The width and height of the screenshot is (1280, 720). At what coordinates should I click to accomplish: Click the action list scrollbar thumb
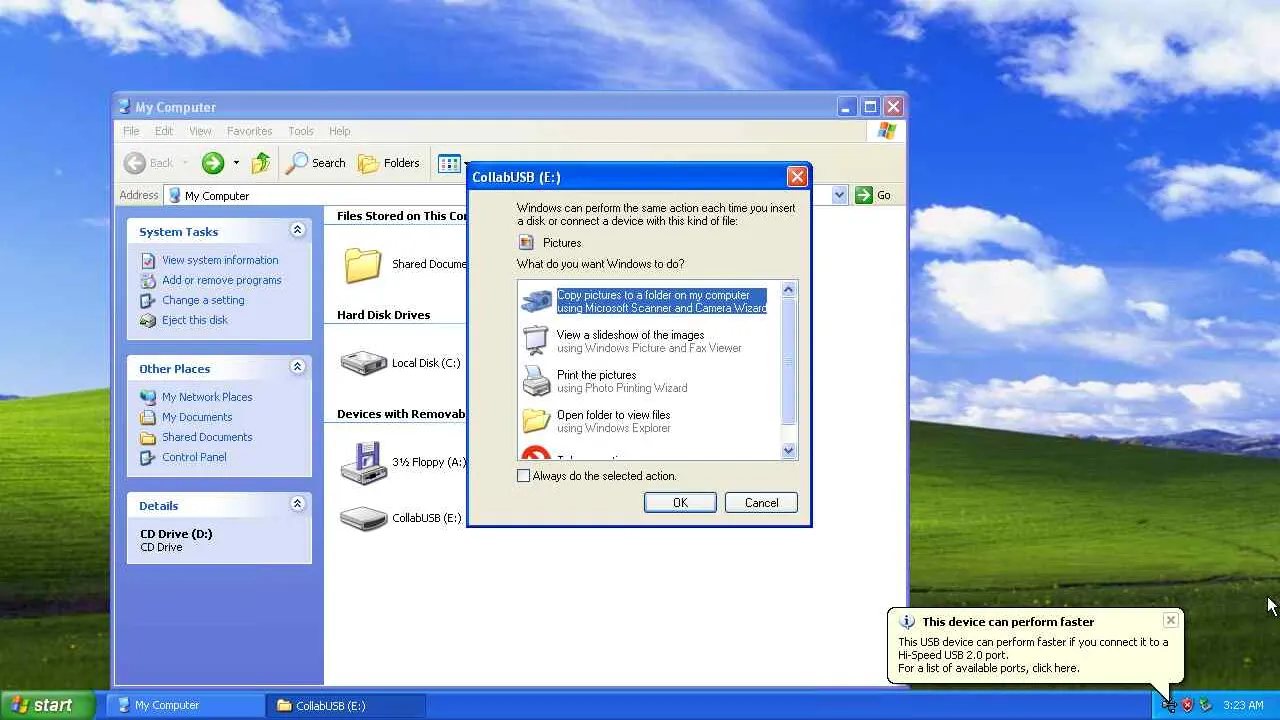(x=788, y=360)
